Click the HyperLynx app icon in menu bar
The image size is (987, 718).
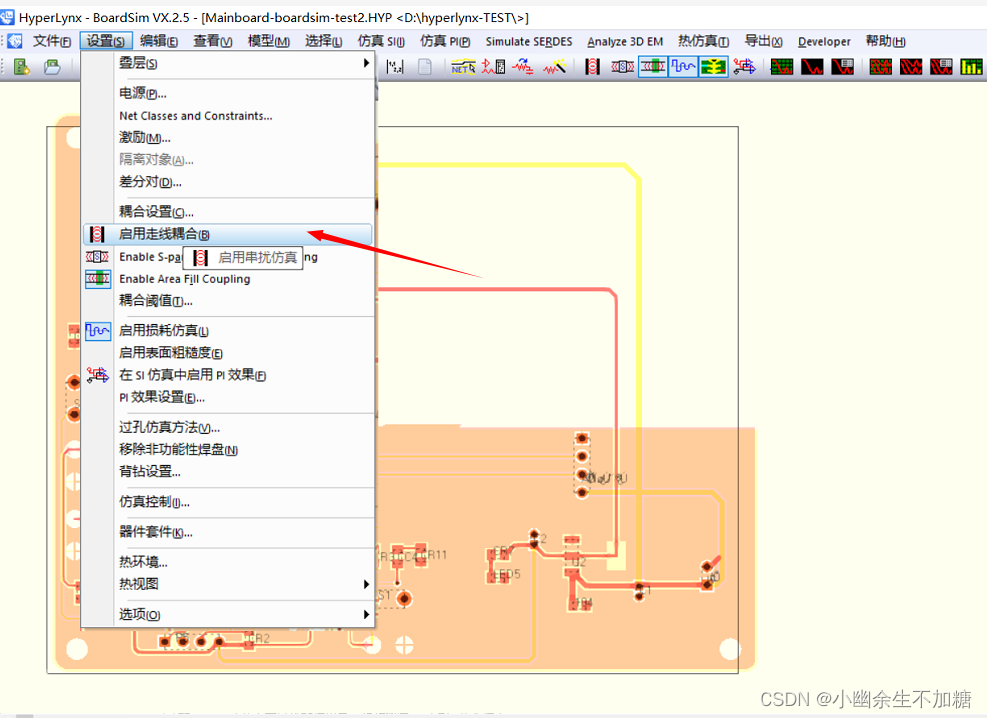pos(14,42)
